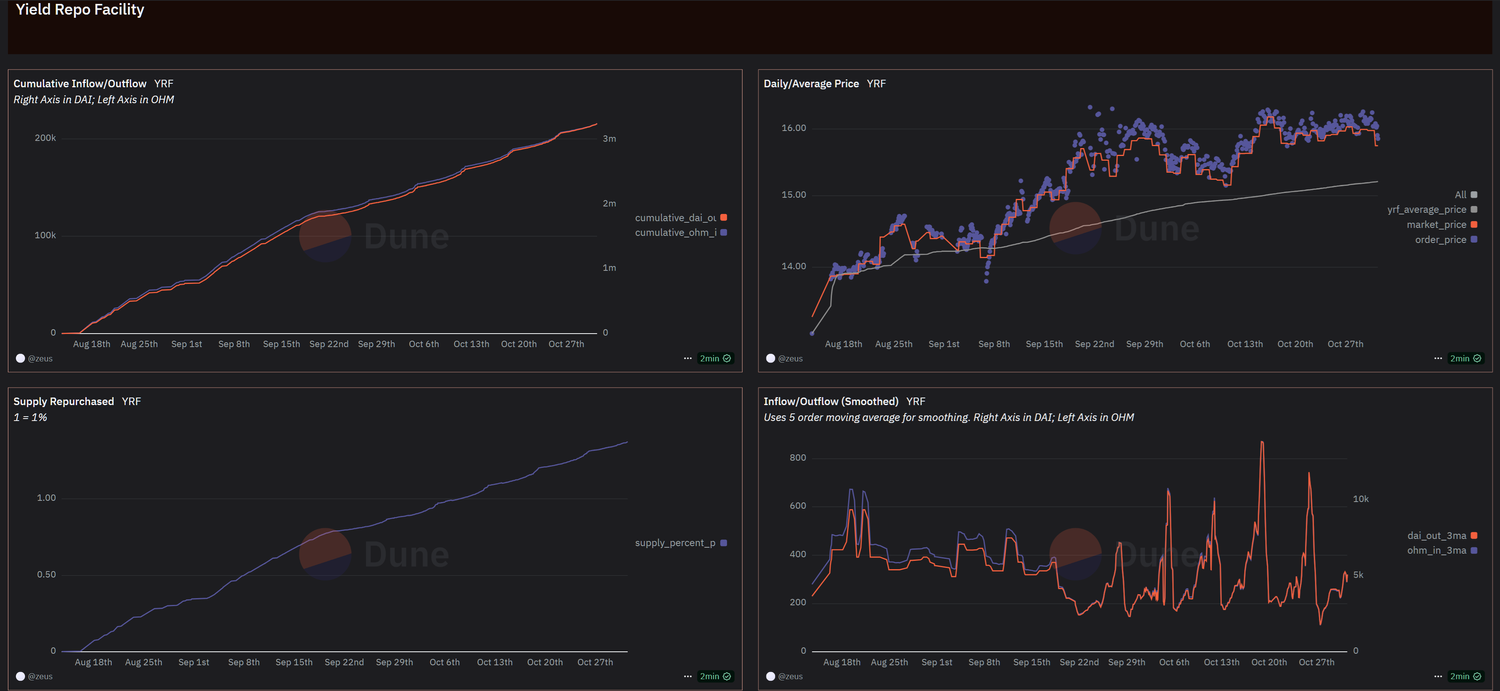Click the cumulative_dai_out orange color swatch

click(723, 218)
